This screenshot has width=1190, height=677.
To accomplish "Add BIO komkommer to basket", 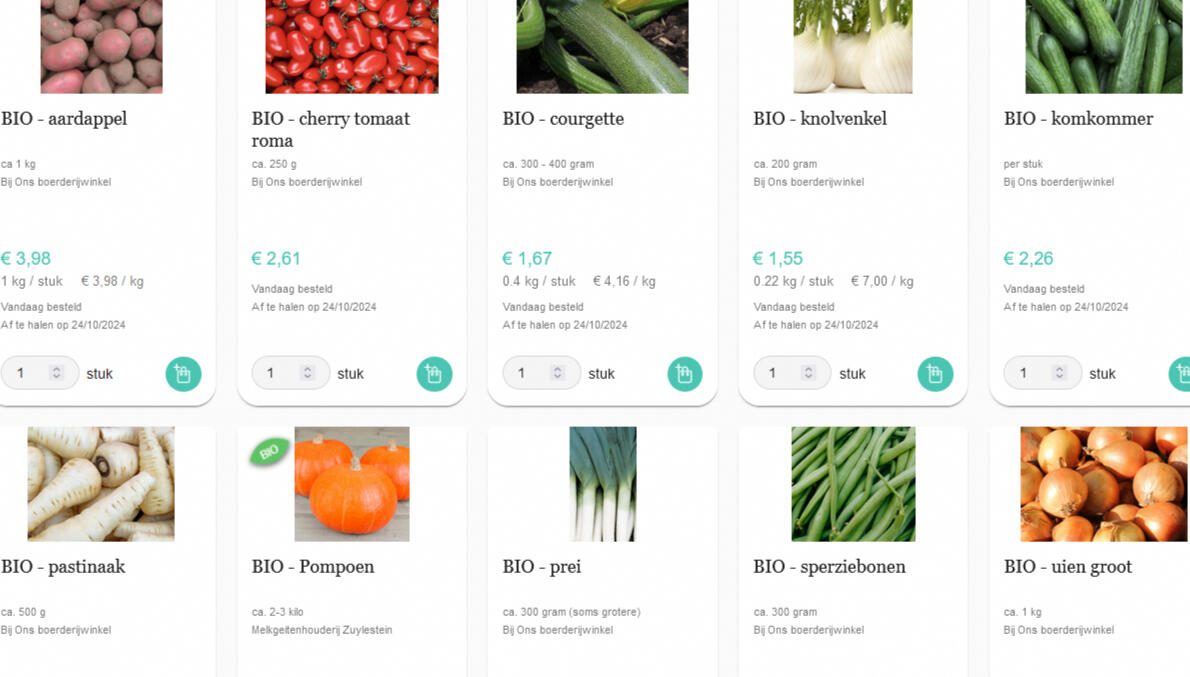I will tap(1181, 374).
